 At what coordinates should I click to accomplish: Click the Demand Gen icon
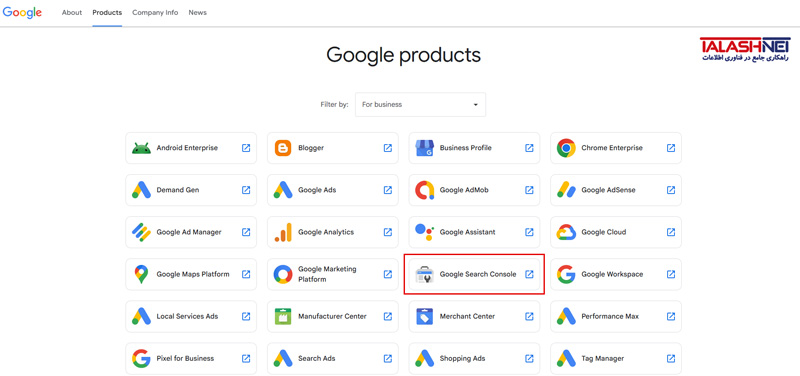(141, 190)
